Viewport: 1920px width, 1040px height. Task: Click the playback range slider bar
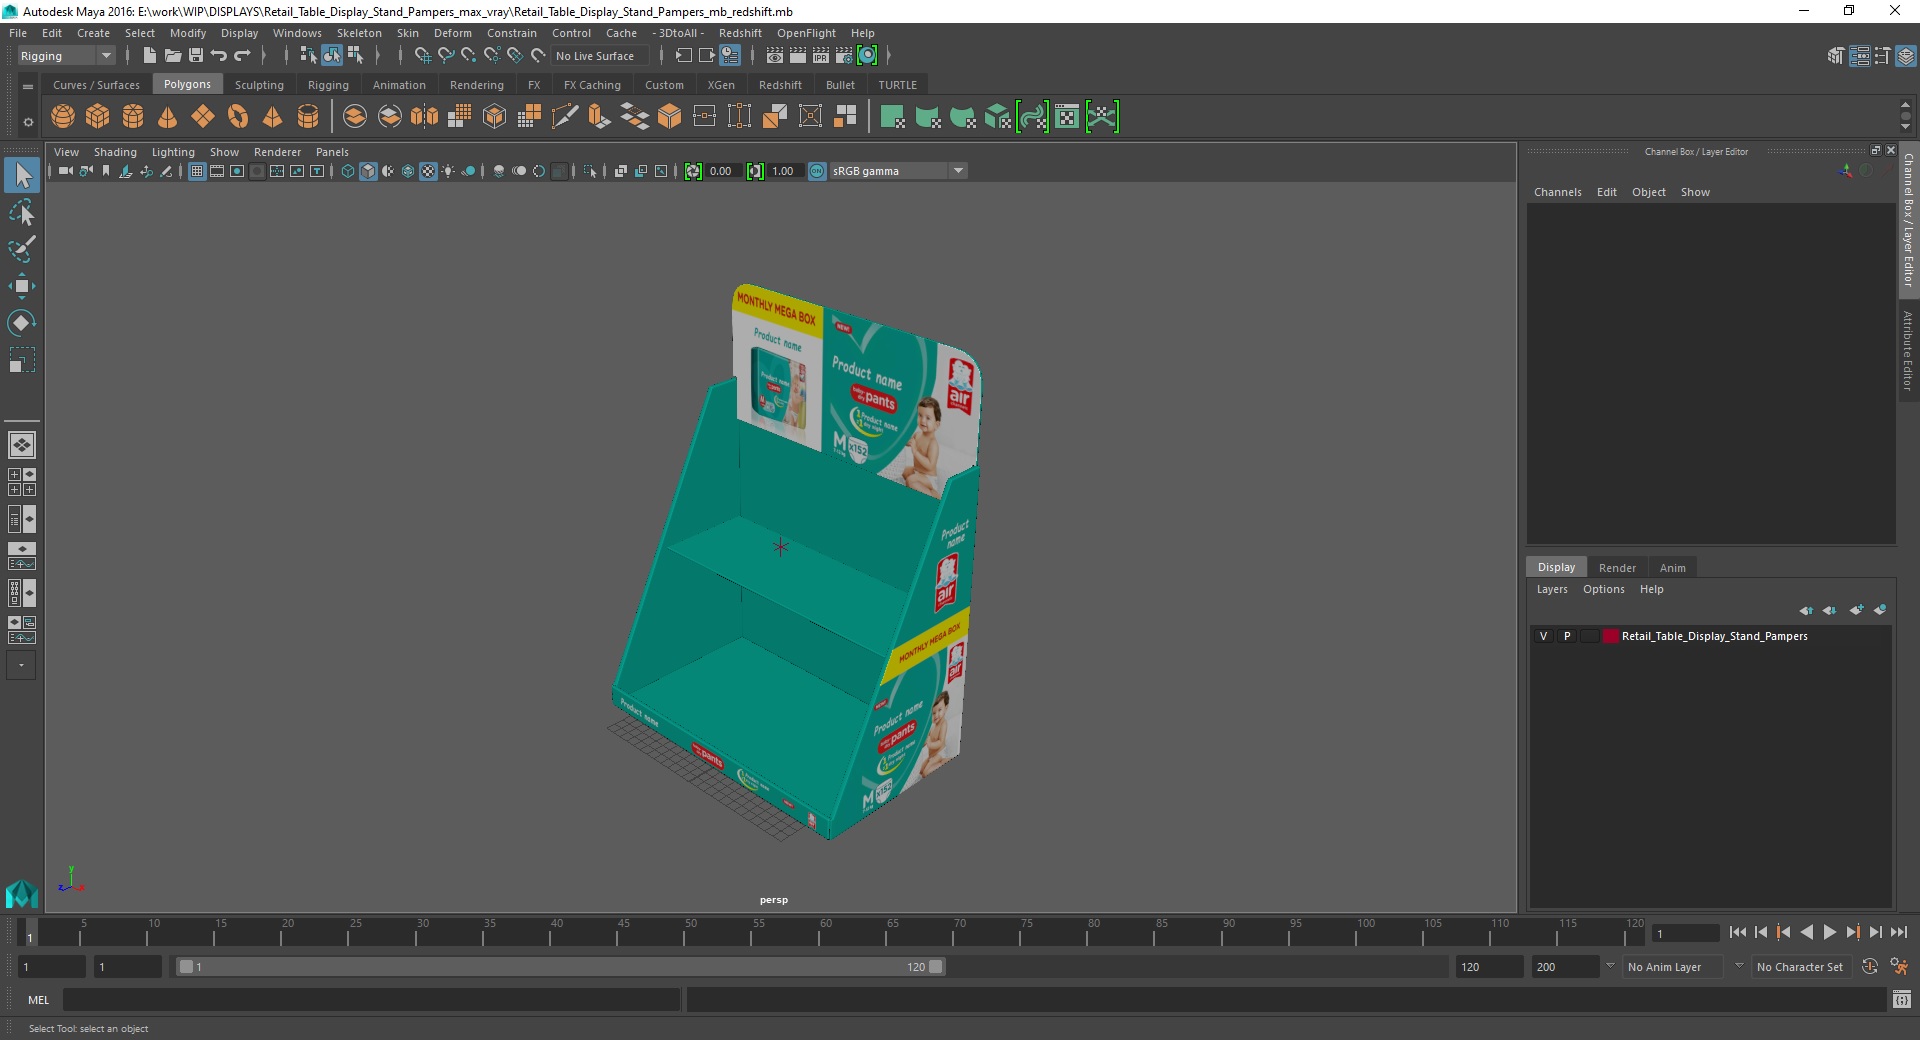pos(560,967)
